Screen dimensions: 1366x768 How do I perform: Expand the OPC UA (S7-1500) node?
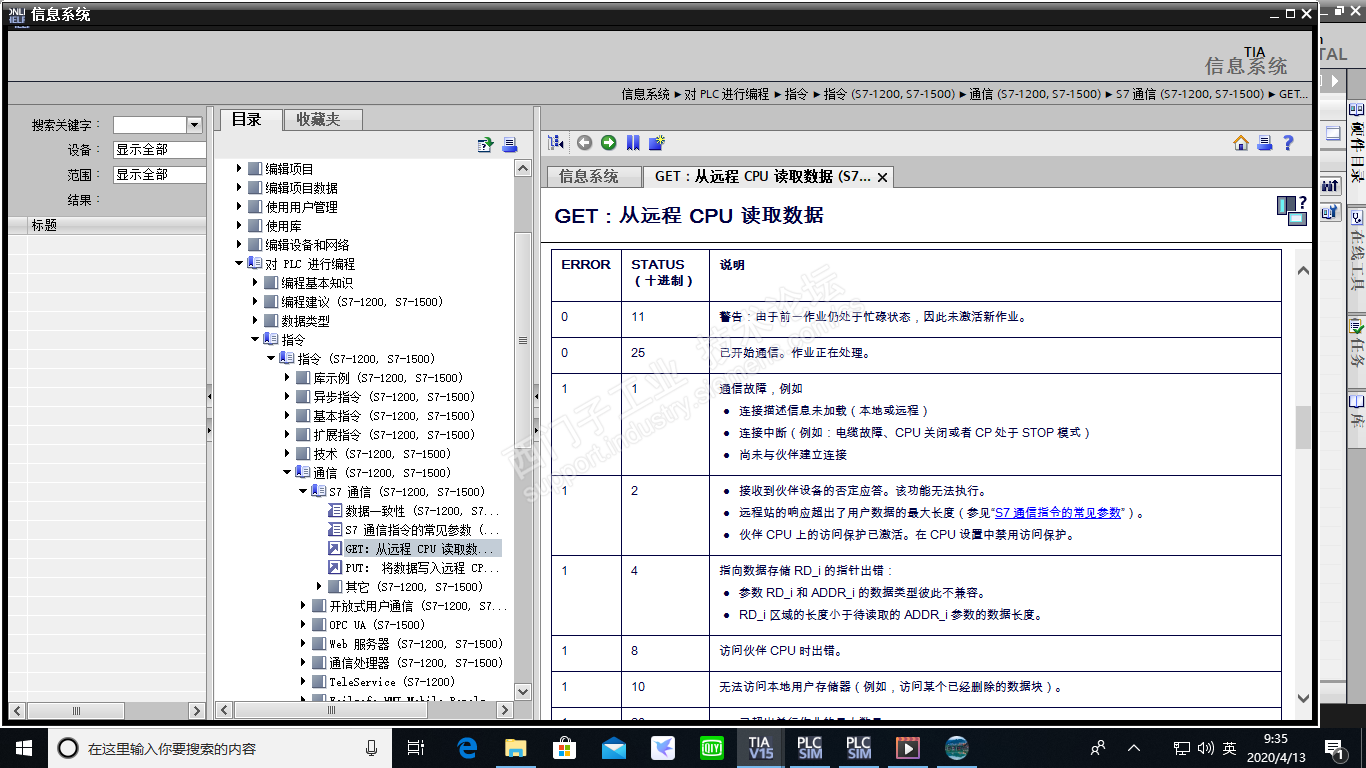(x=303, y=625)
